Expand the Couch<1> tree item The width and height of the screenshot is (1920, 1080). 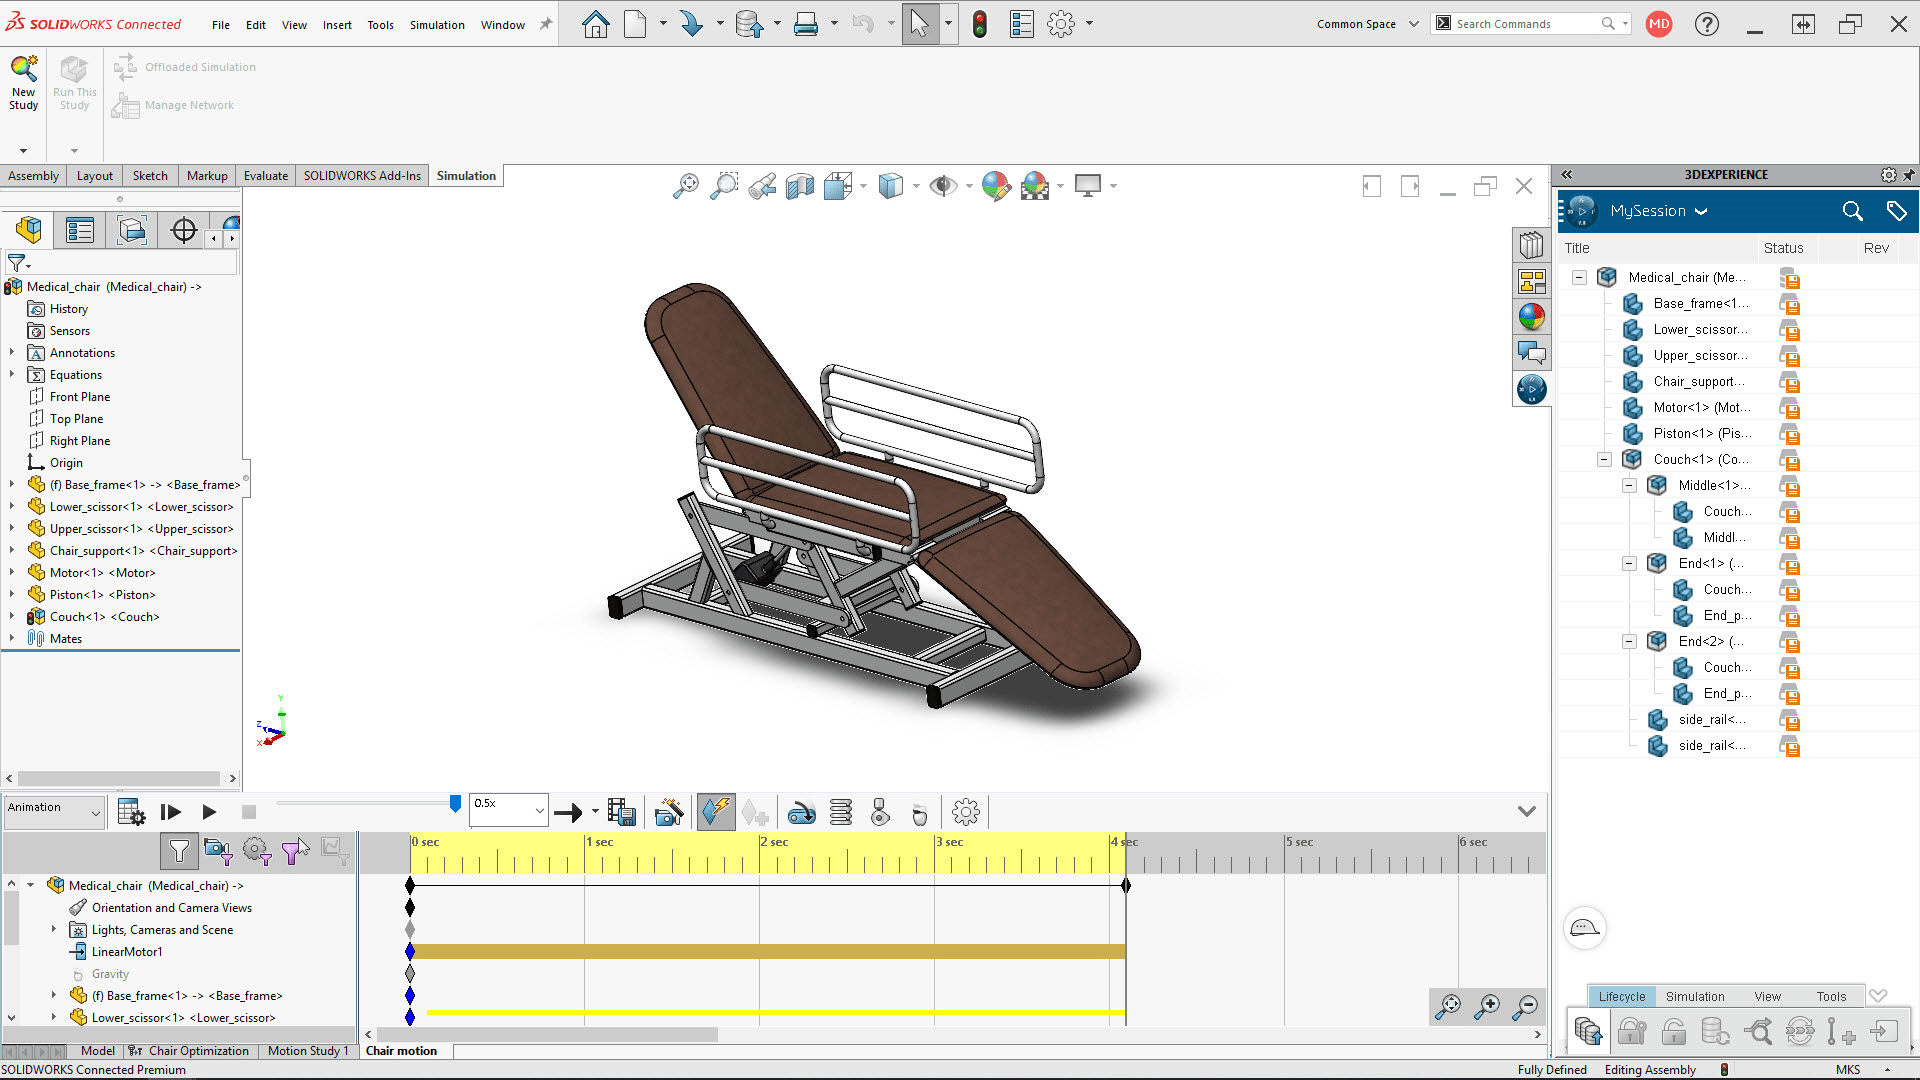click(11, 616)
